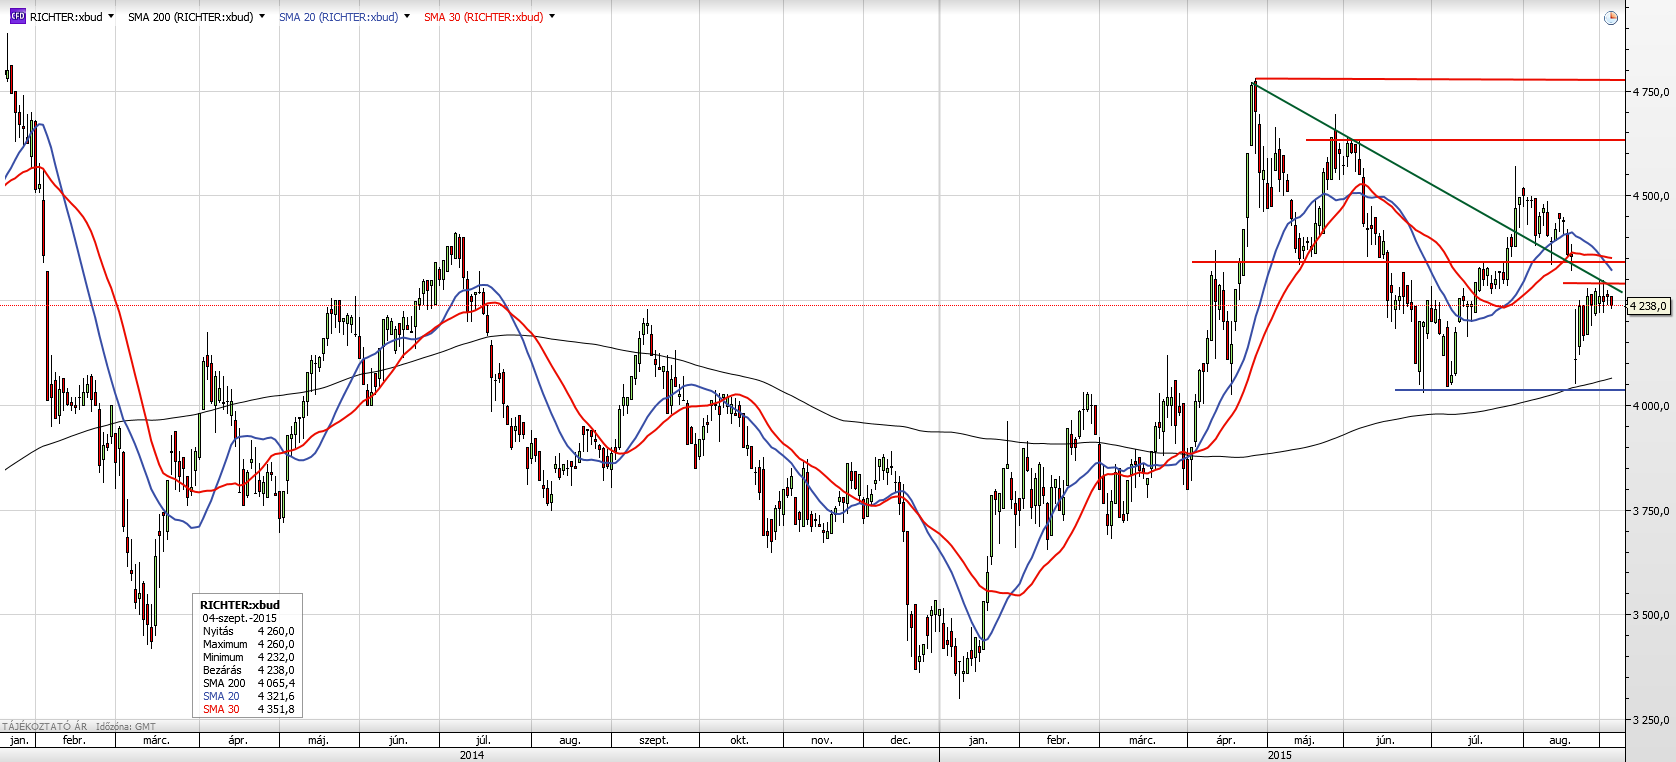Click the 4 000,0 price axis label
The width and height of the screenshot is (1676, 762).
[1651, 406]
